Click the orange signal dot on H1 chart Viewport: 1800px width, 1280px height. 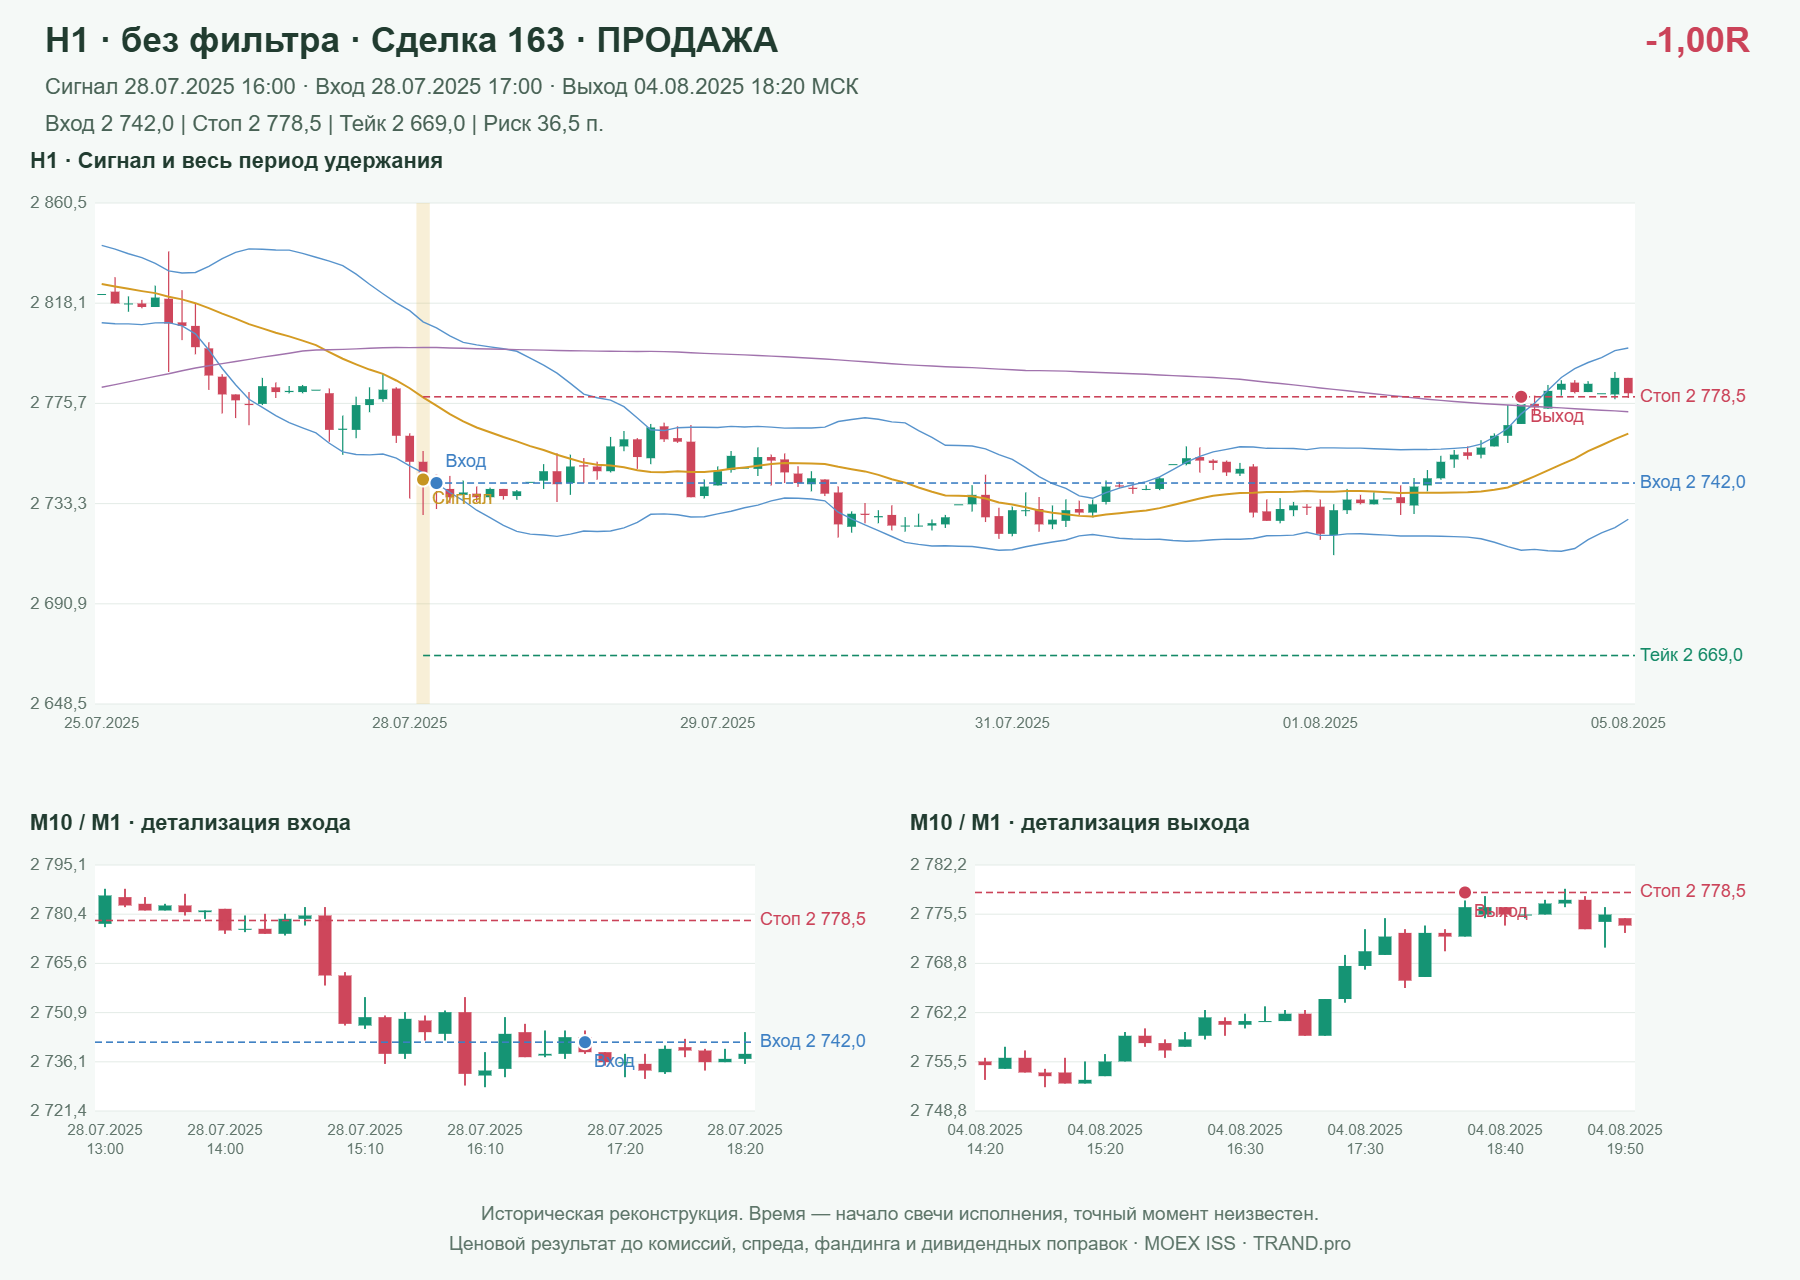pyautogui.click(x=423, y=480)
